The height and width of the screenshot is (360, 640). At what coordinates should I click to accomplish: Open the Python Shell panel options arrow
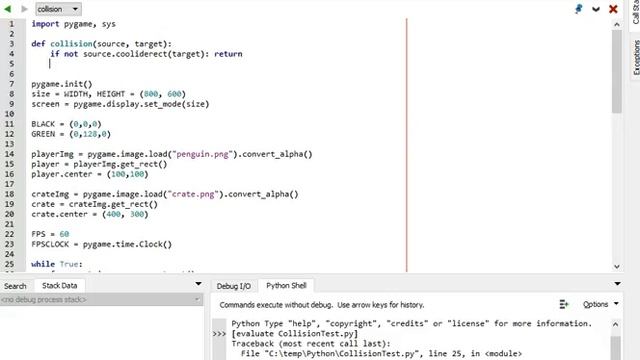(x=617, y=284)
